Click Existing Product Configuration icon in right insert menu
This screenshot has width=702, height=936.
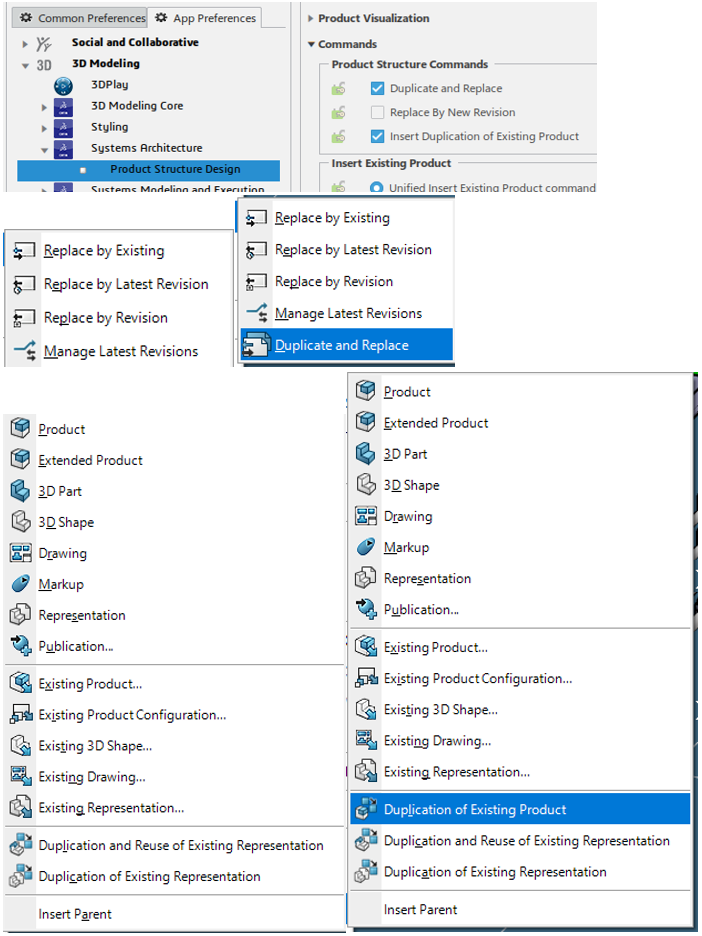(366, 678)
